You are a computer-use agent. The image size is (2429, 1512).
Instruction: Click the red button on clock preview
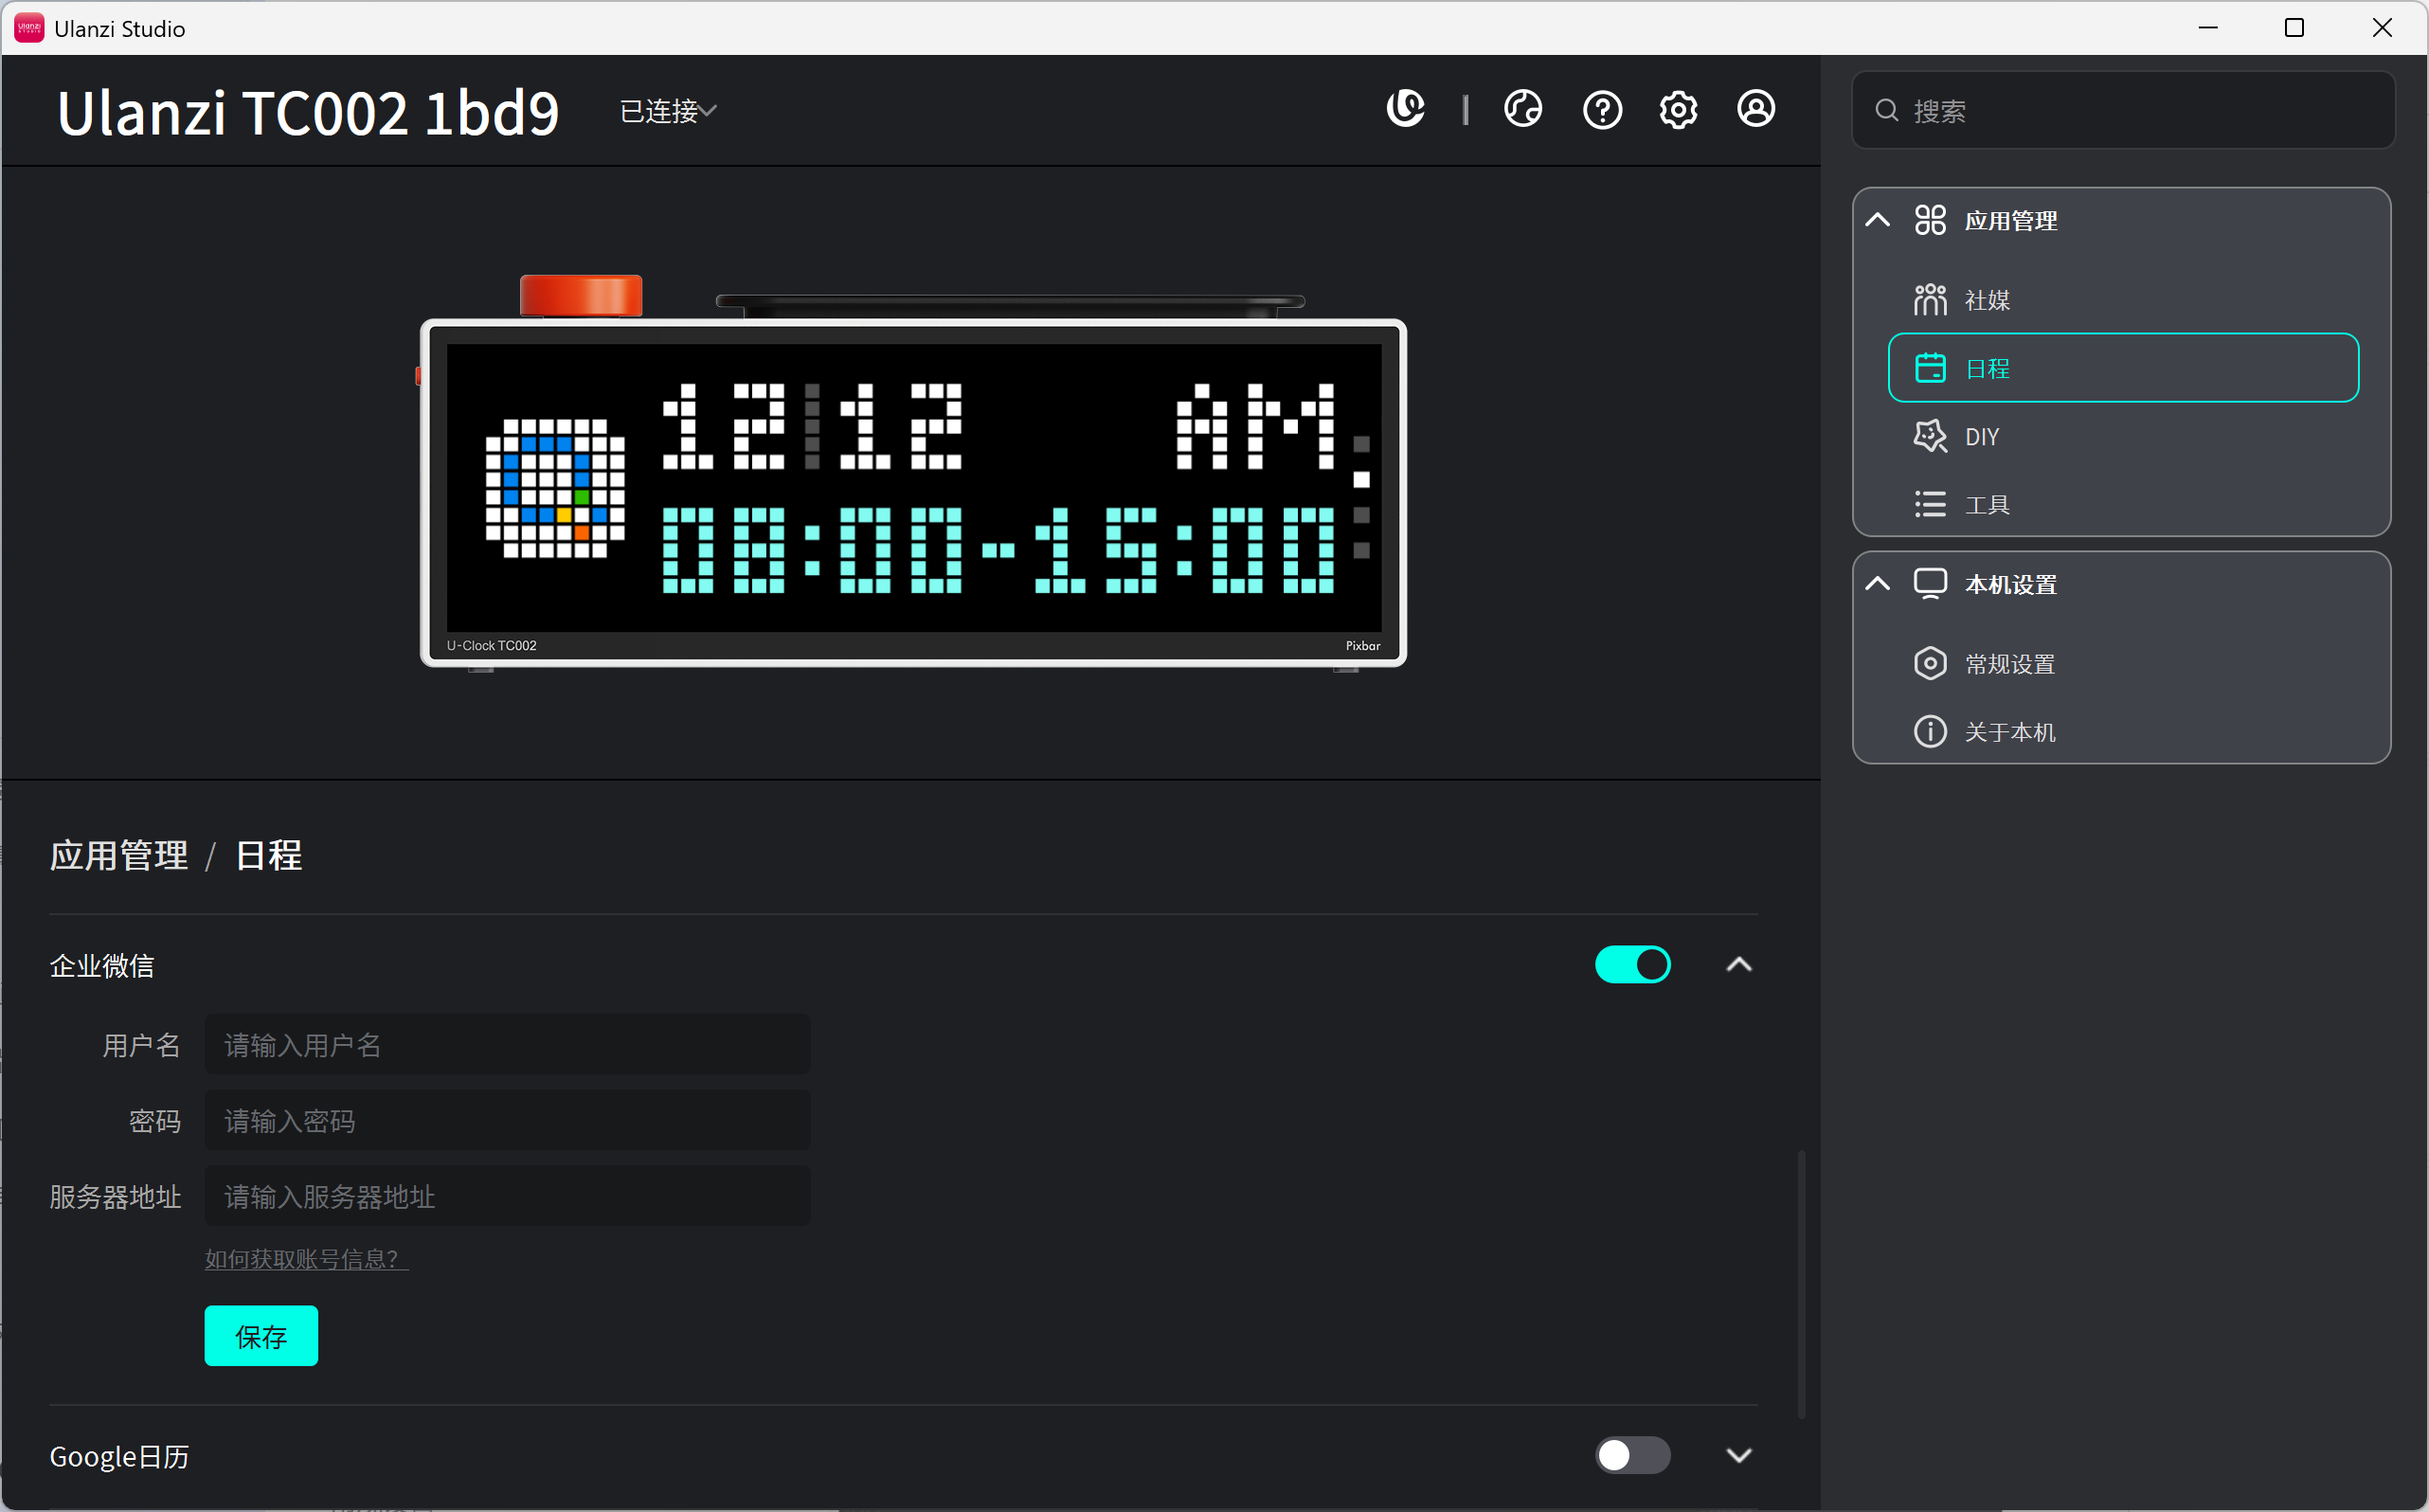point(581,295)
